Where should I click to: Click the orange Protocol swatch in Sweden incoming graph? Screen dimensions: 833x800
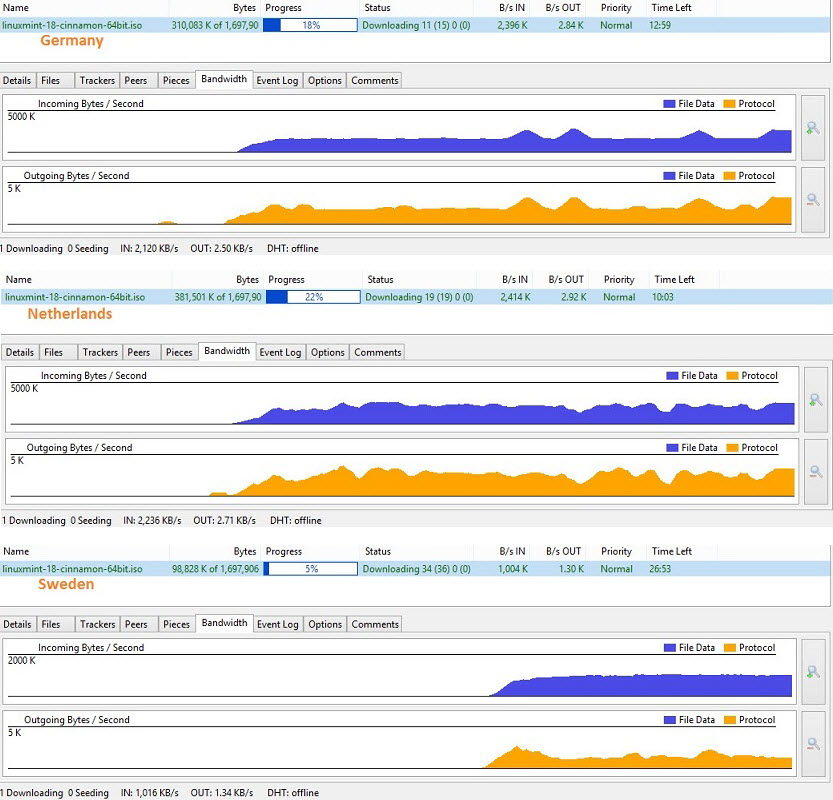[x=730, y=648]
